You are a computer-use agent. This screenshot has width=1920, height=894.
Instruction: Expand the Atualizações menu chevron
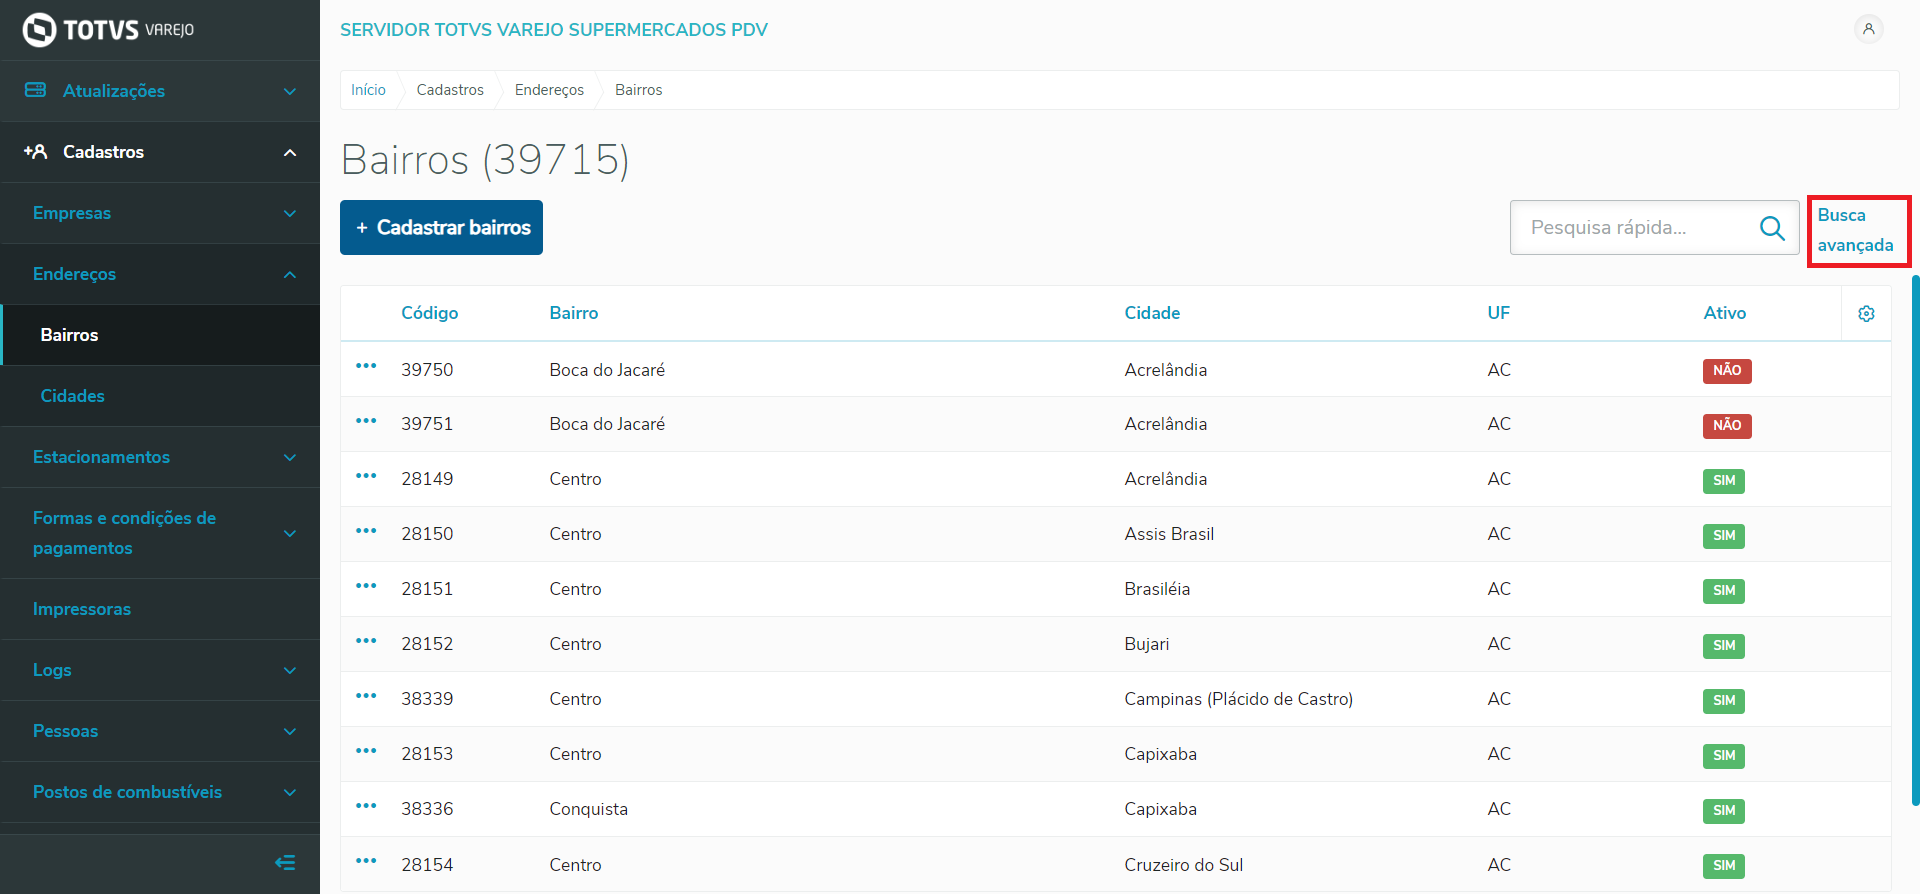[x=290, y=92]
